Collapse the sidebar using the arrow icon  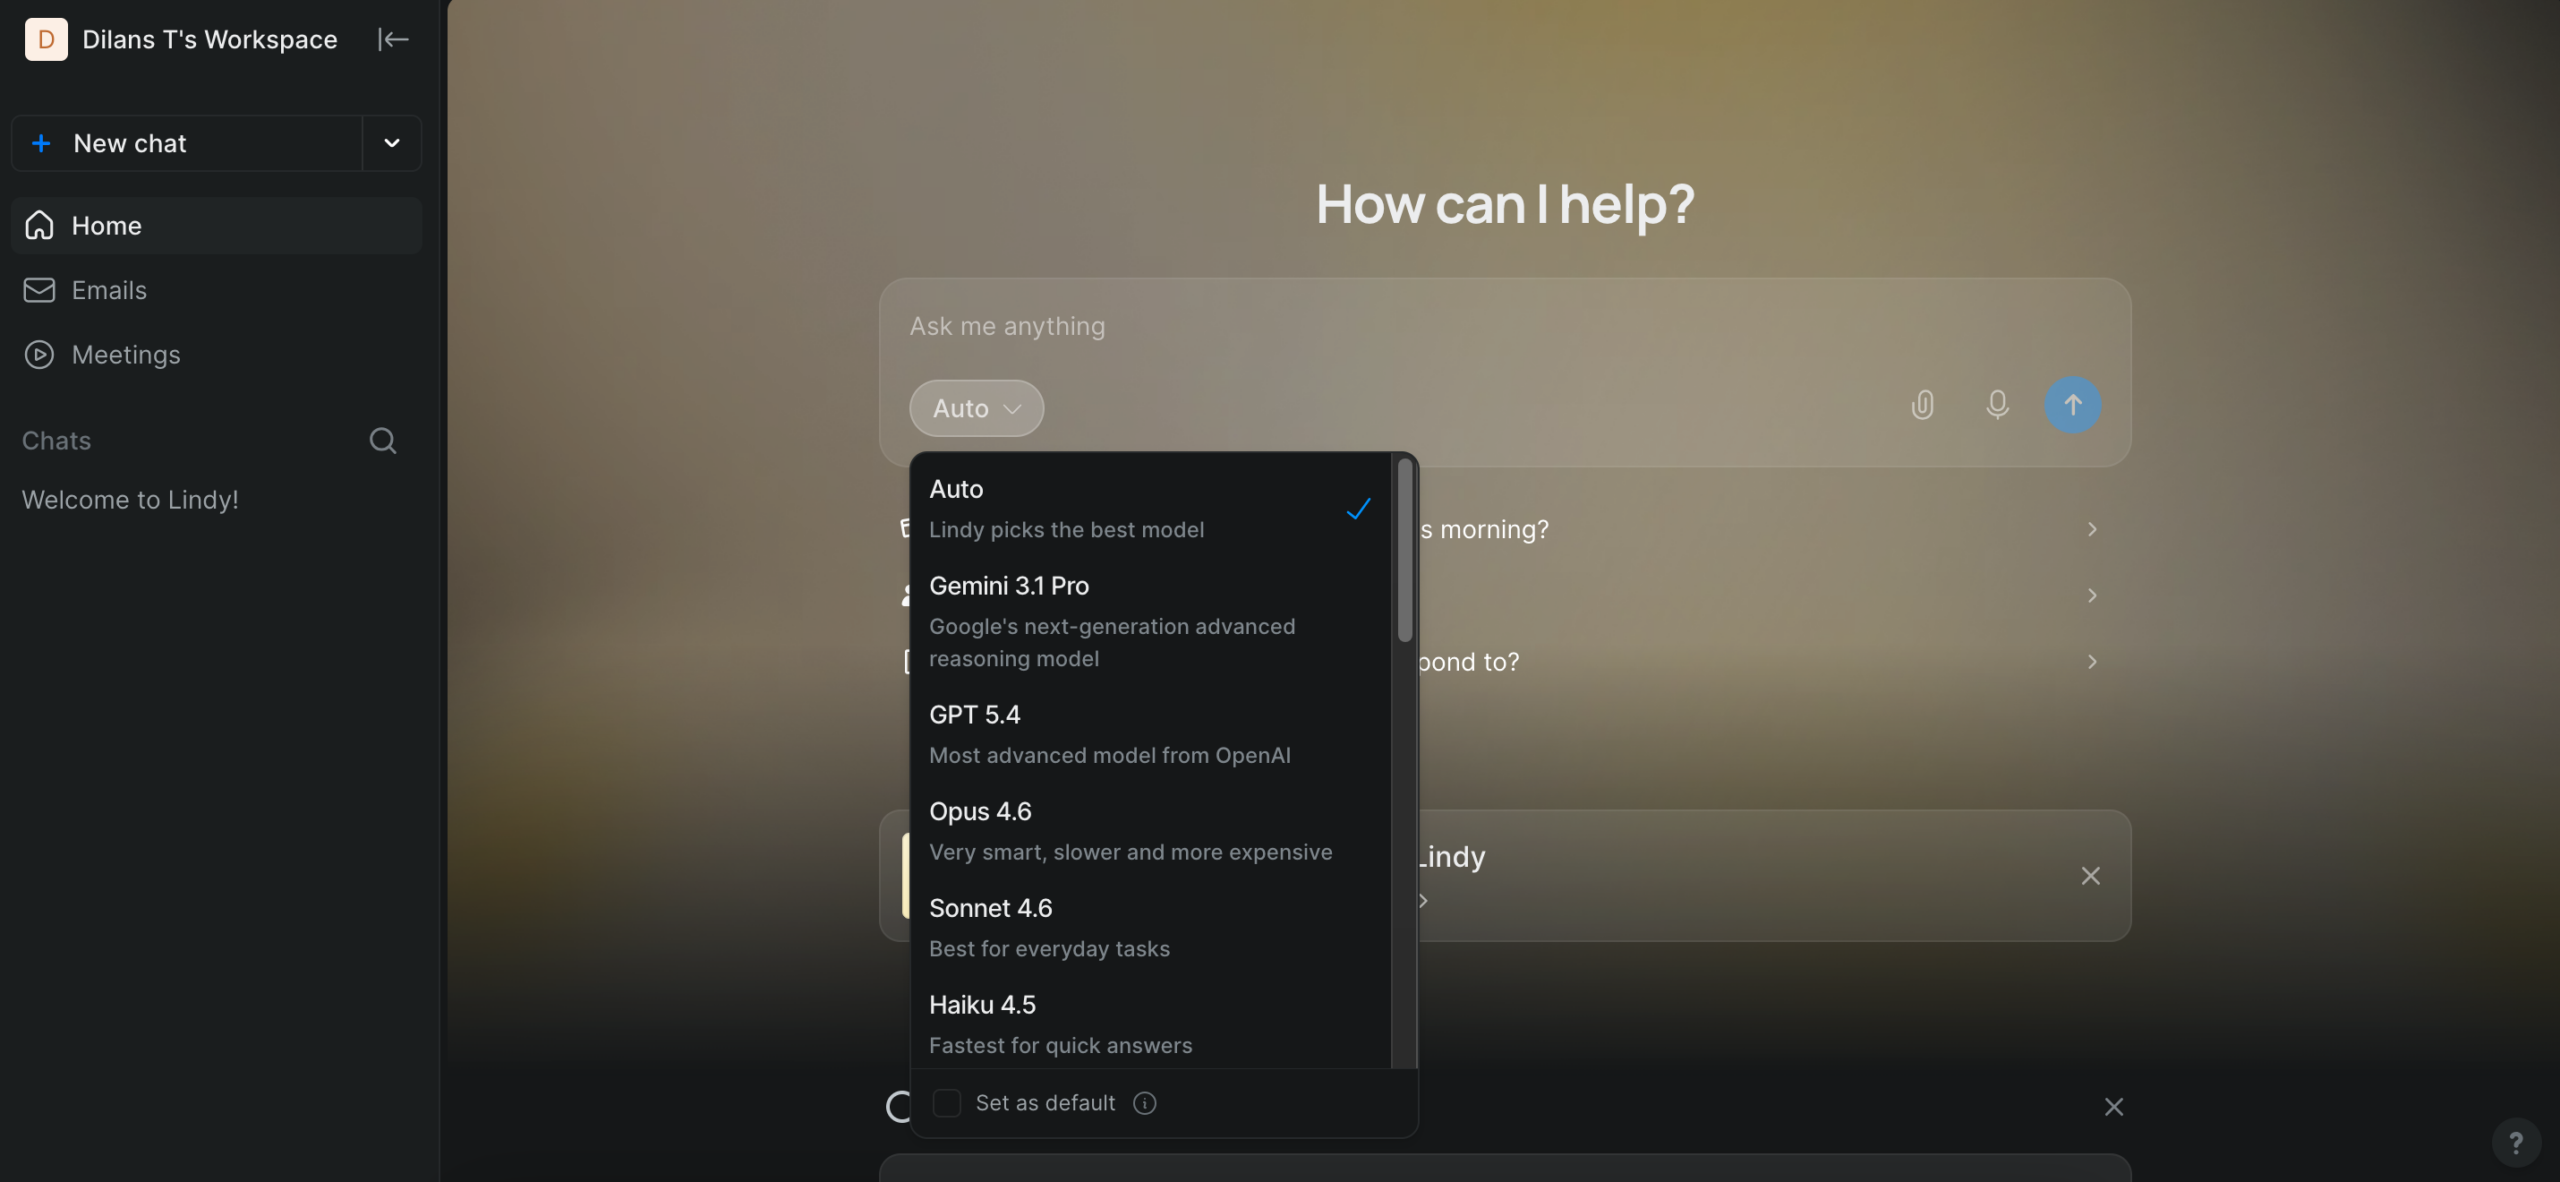pos(393,39)
